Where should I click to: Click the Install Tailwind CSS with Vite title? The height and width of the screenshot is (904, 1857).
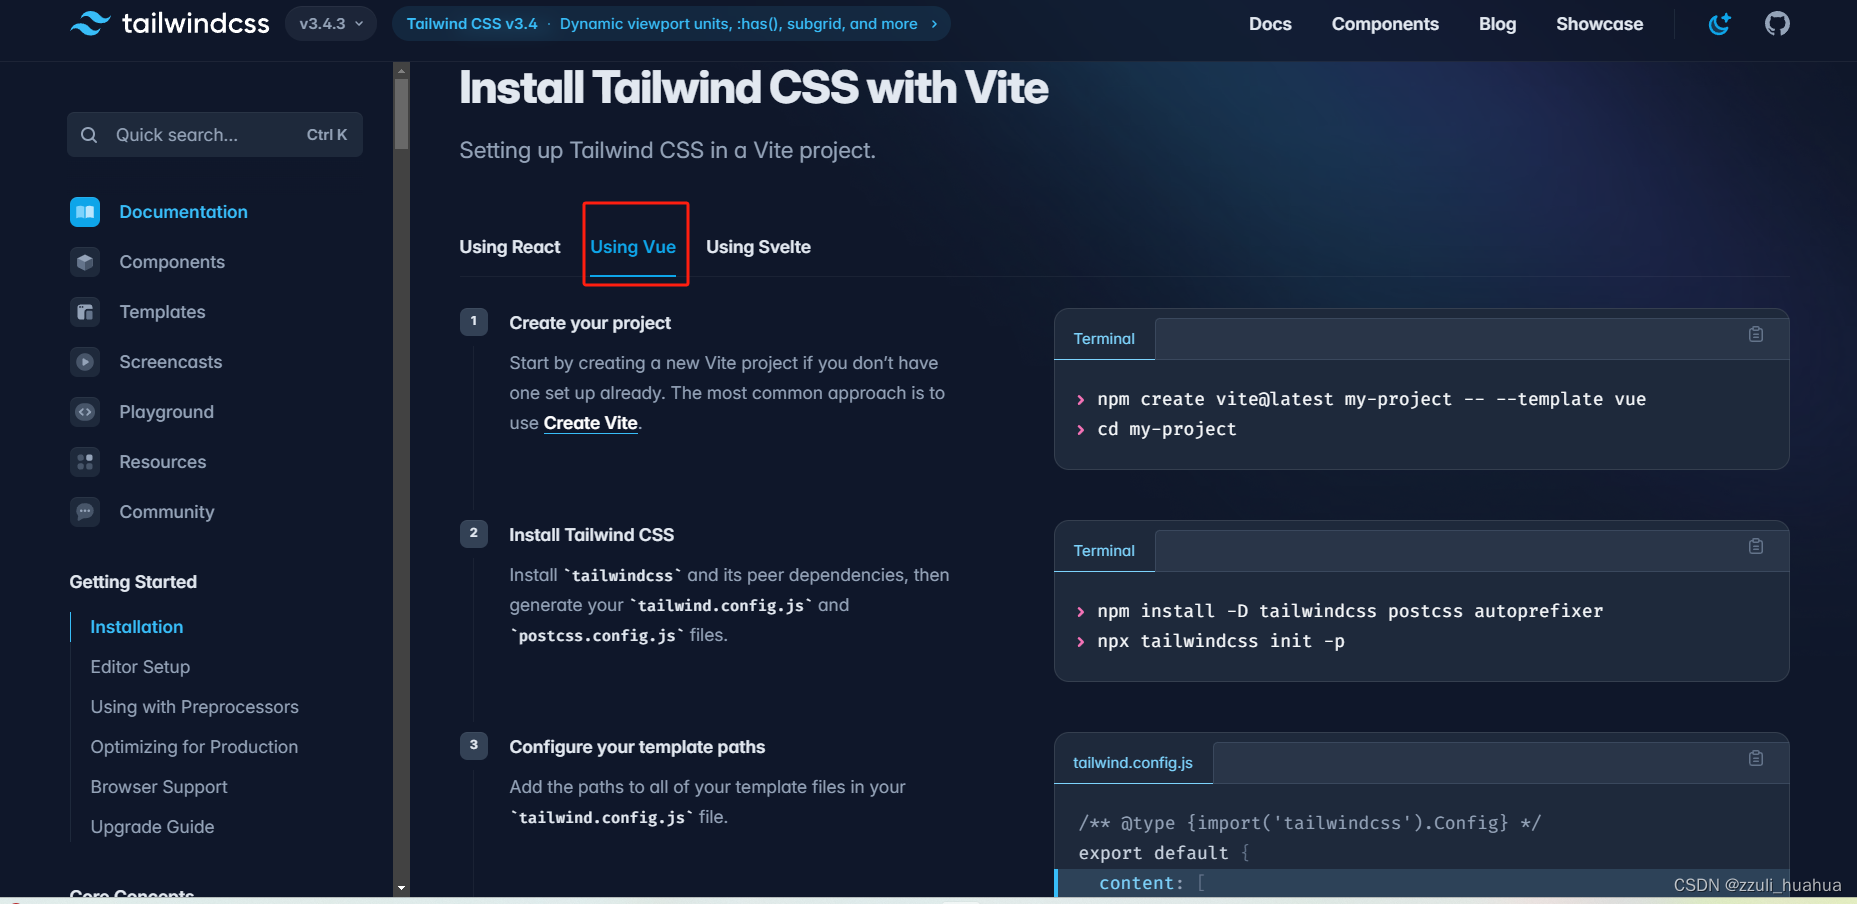click(754, 88)
